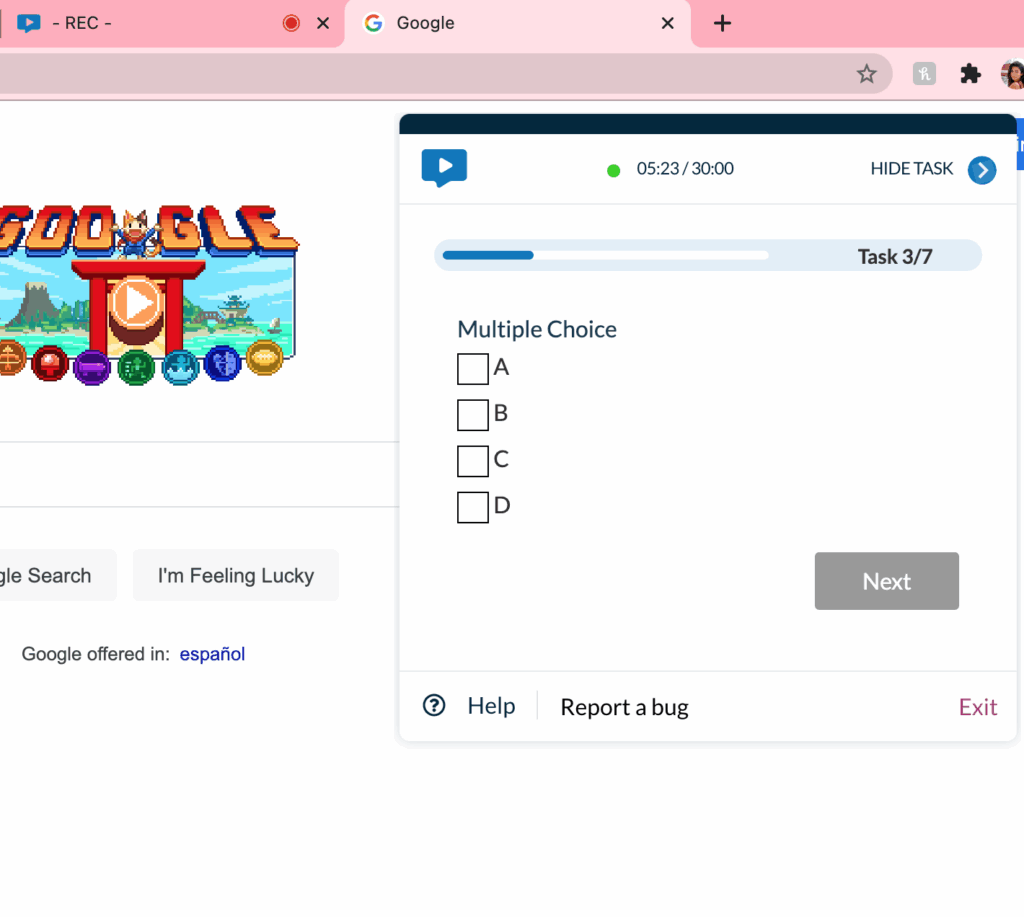The height and width of the screenshot is (917, 1024).
Task: Check answer option A
Action: click(x=472, y=368)
